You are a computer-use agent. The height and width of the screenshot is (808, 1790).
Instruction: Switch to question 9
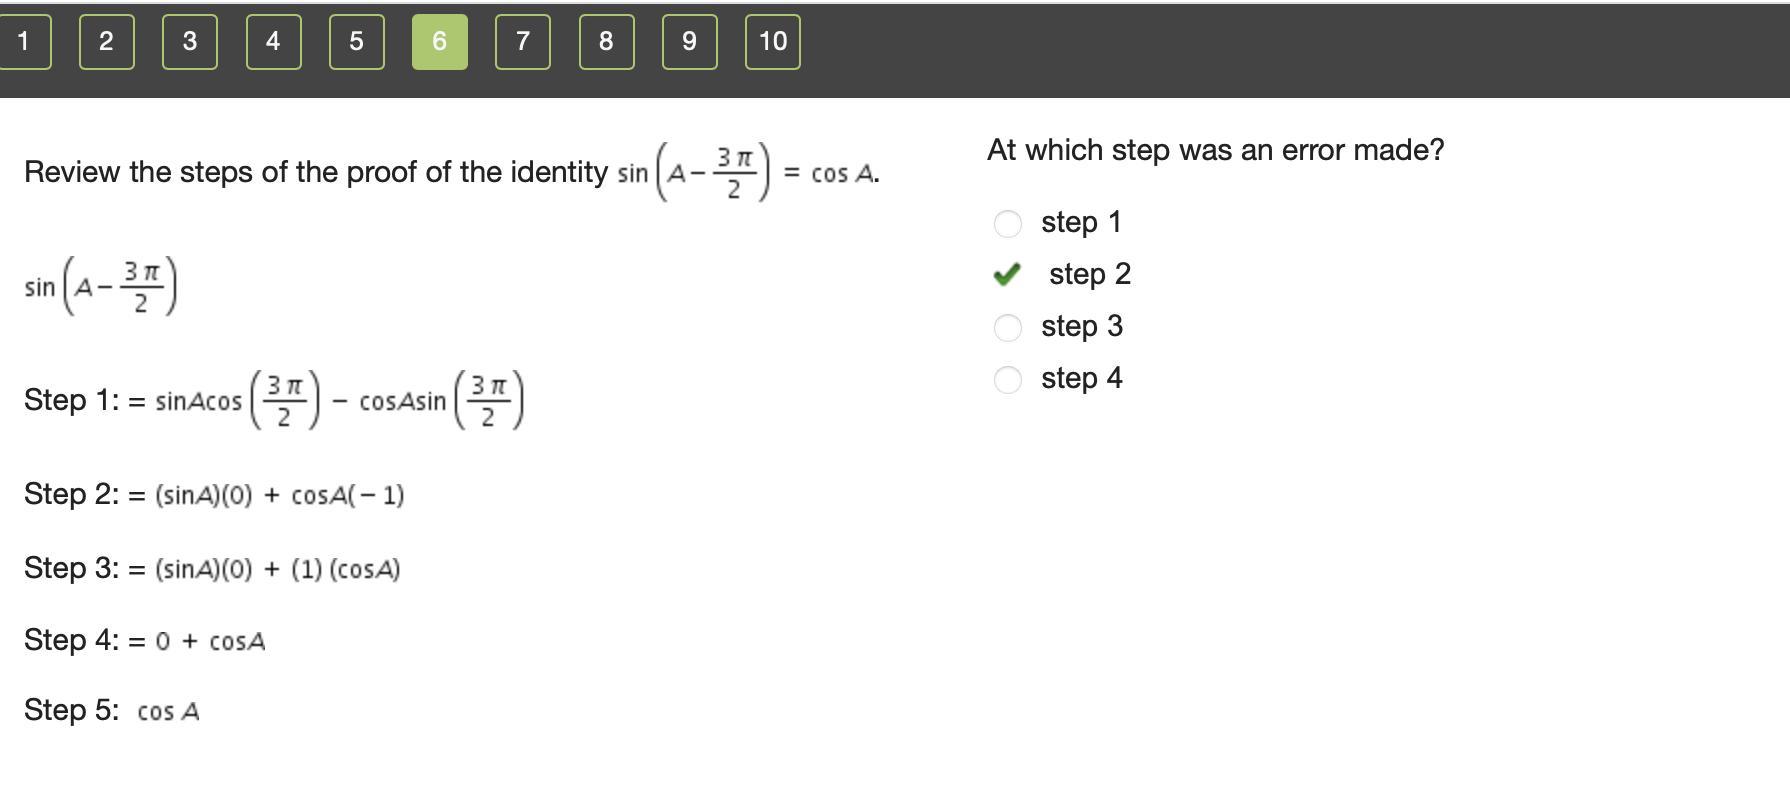click(689, 42)
